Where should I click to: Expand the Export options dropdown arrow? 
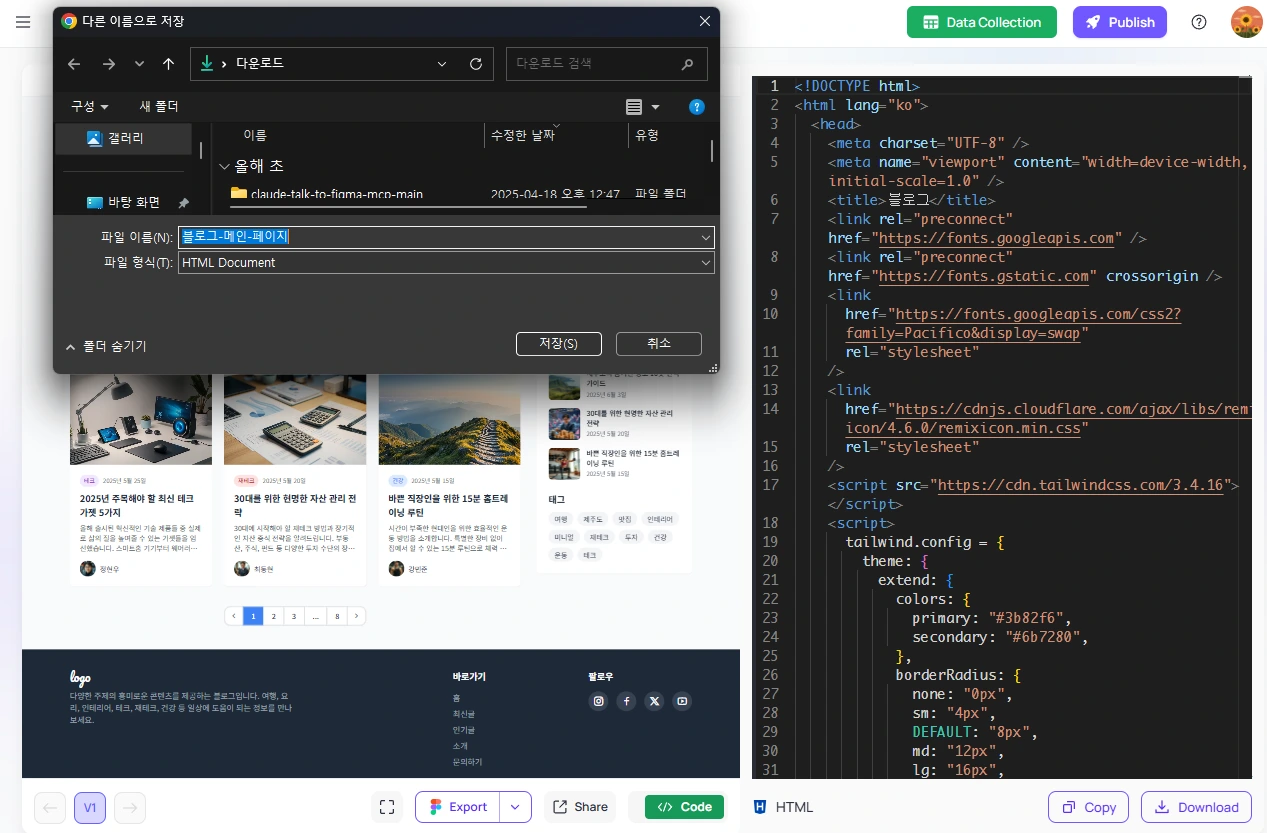coord(515,807)
